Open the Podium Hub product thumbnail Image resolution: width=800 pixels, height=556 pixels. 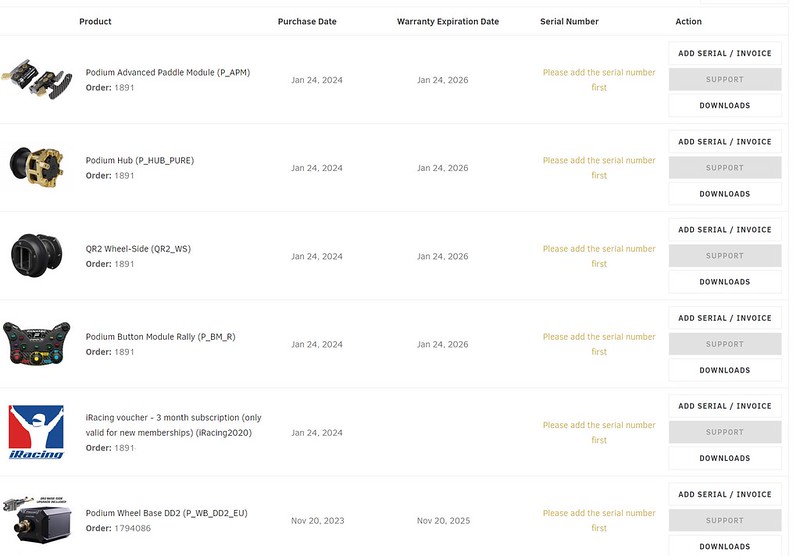point(36,167)
